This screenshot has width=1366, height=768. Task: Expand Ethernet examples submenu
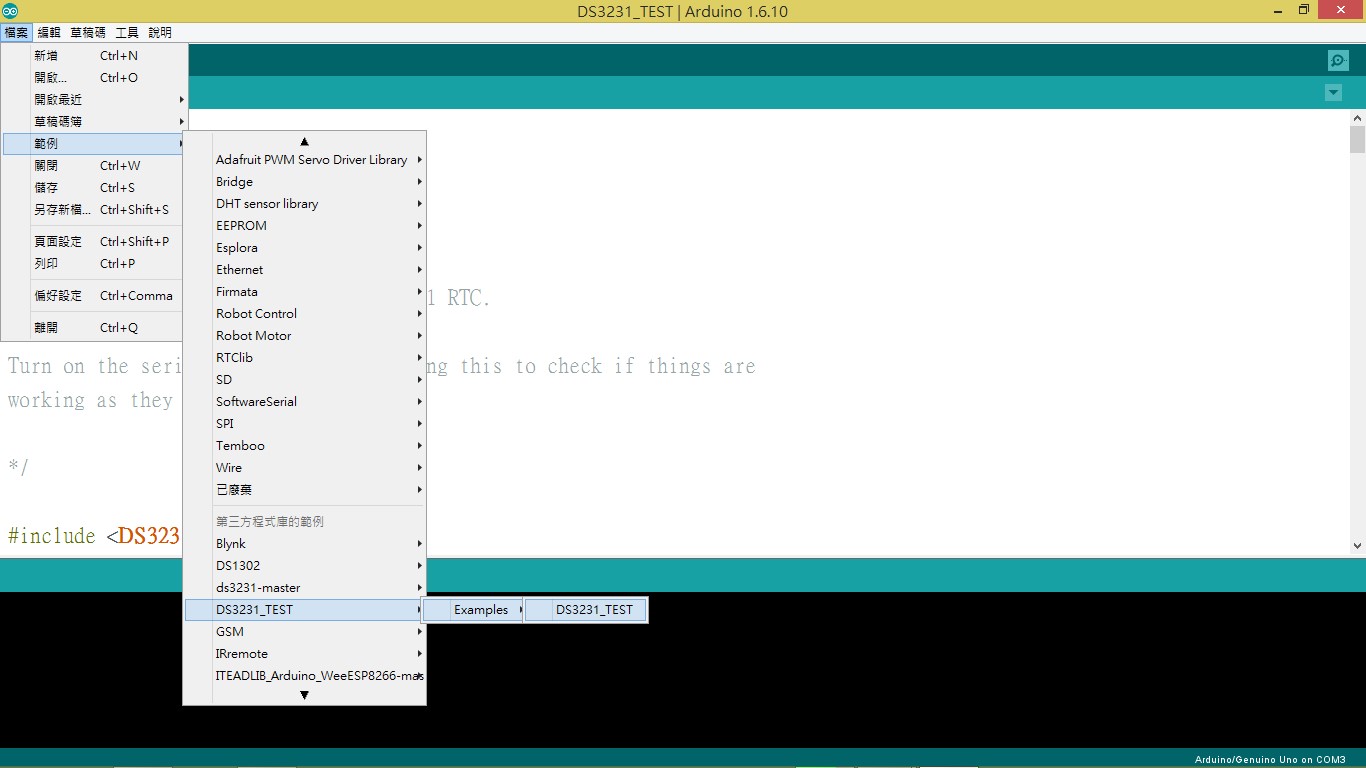point(305,270)
